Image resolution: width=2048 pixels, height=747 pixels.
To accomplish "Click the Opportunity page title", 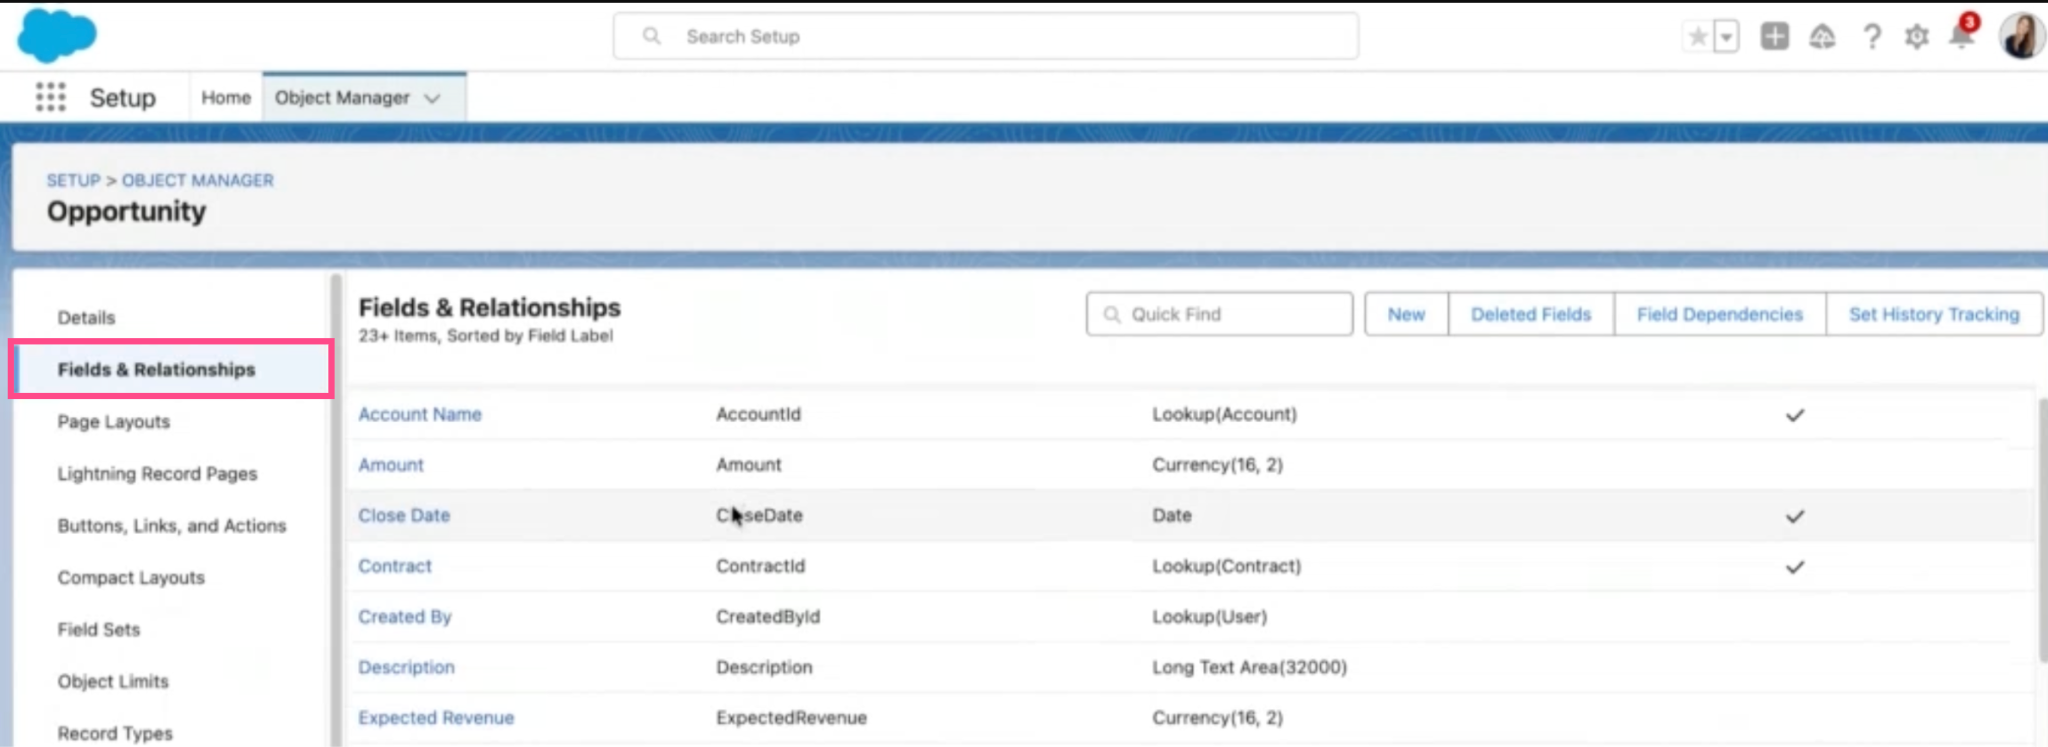I will (126, 211).
